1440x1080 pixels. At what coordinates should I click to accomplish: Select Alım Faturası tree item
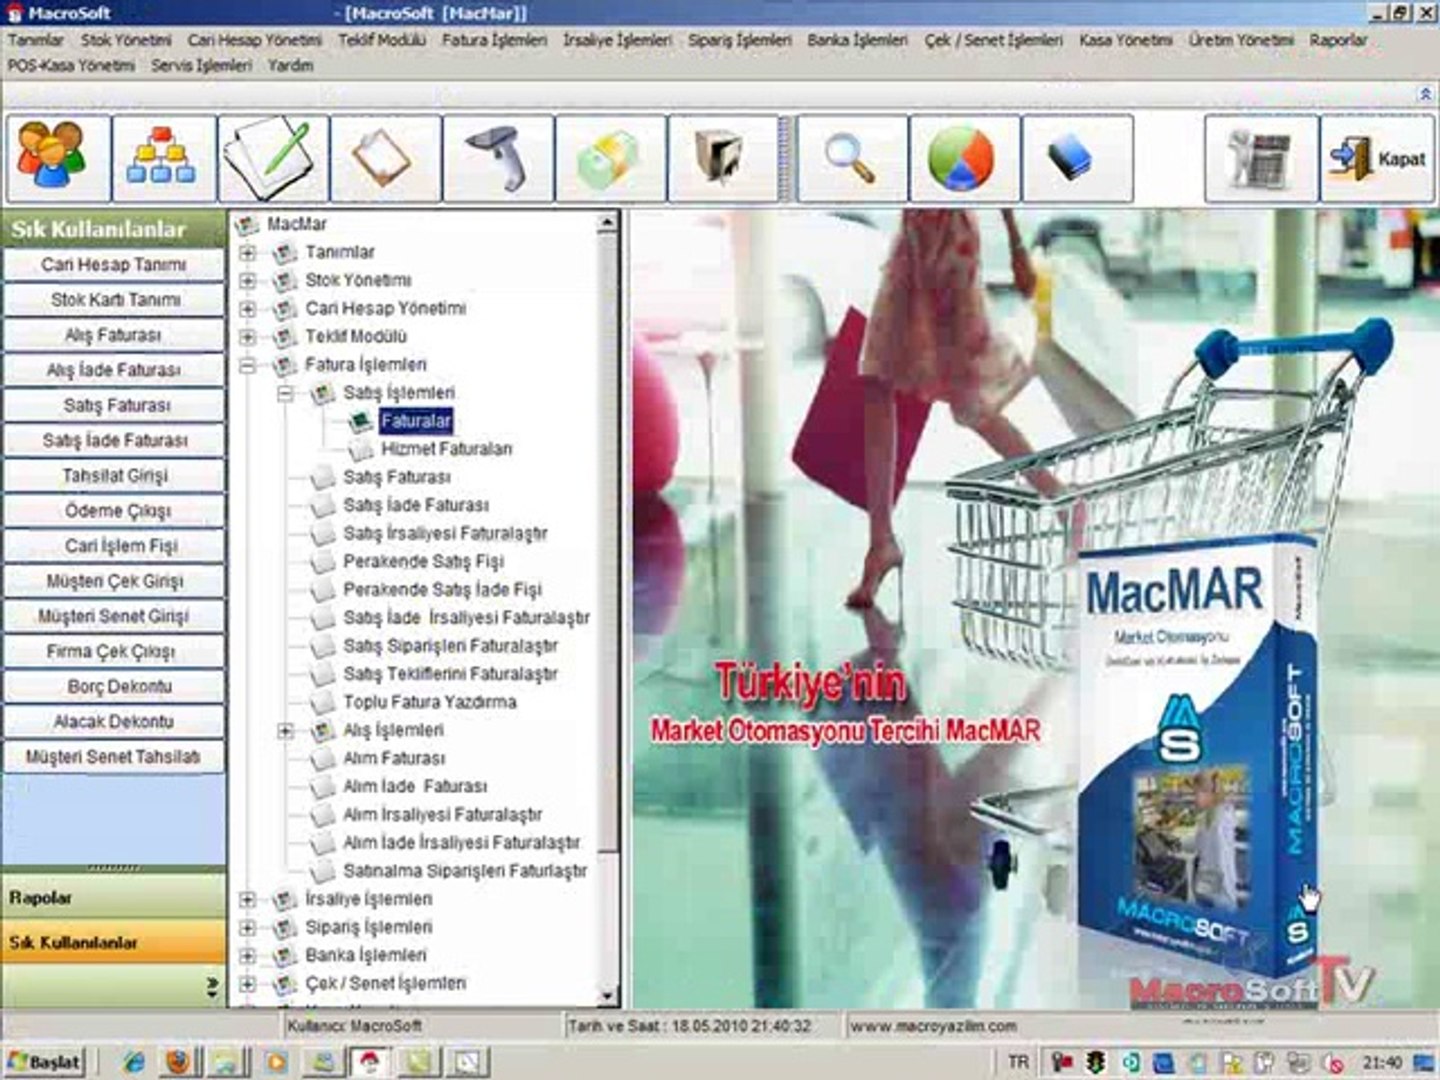[x=394, y=759]
